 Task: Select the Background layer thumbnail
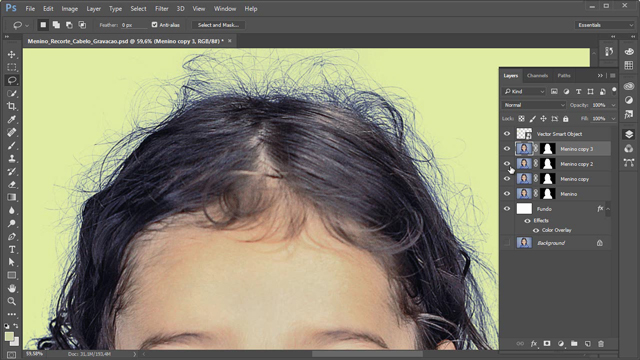tap(524, 243)
